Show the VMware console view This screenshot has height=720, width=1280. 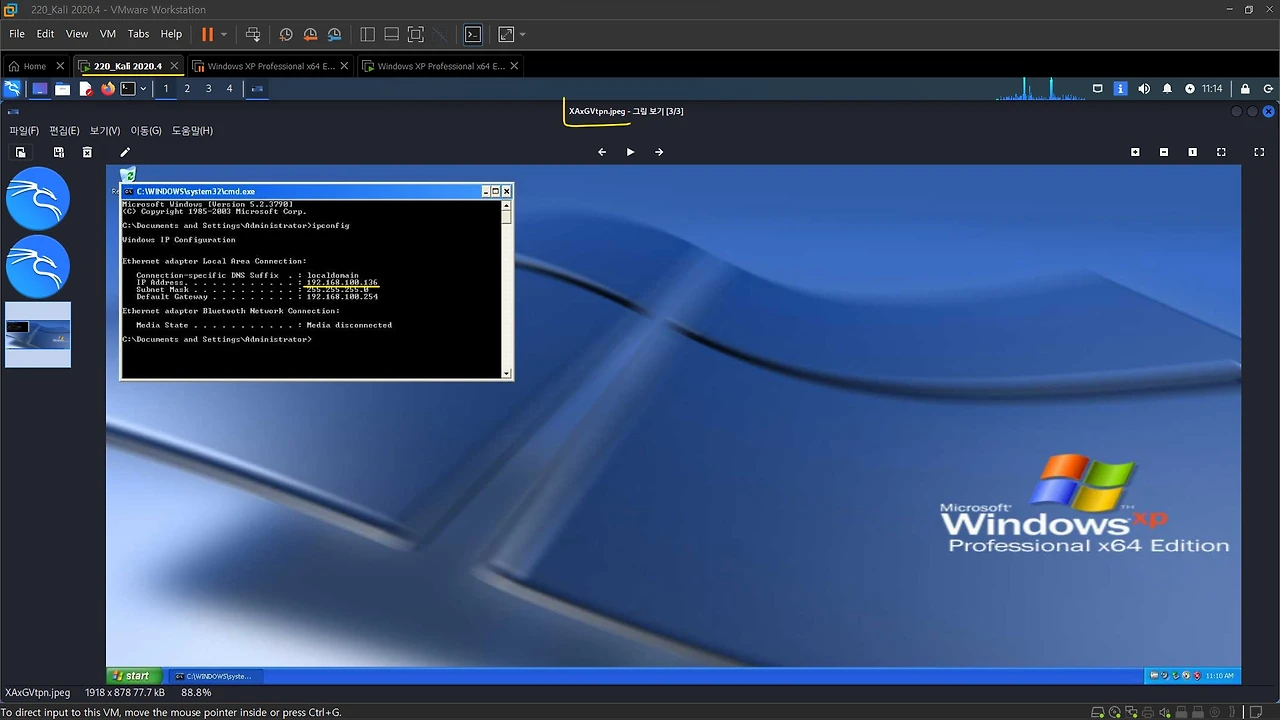473,34
